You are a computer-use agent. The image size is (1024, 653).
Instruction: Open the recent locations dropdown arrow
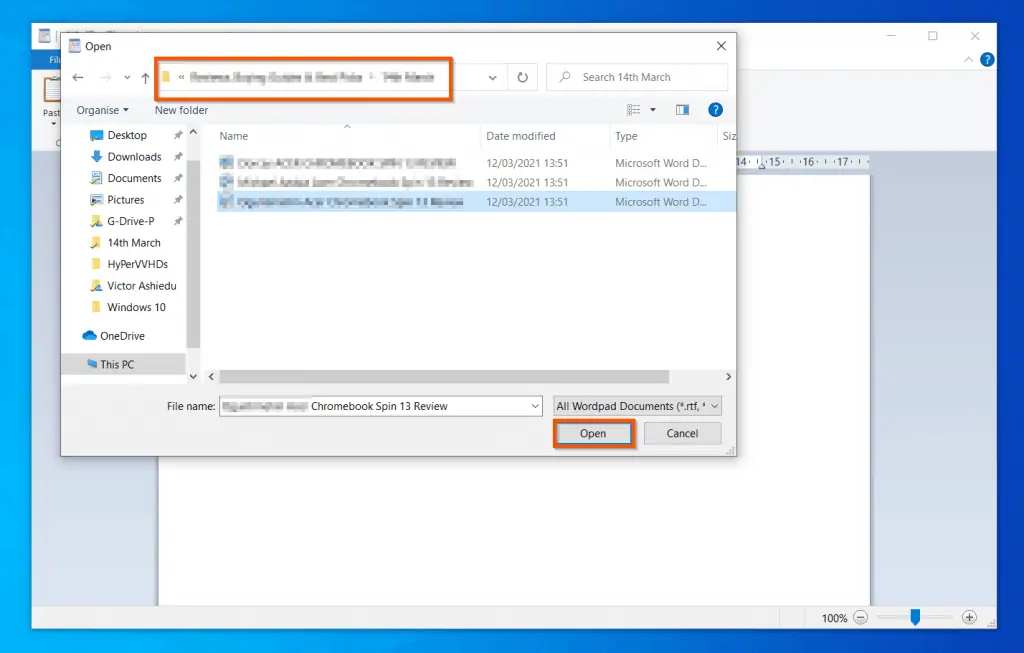(x=127, y=78)
